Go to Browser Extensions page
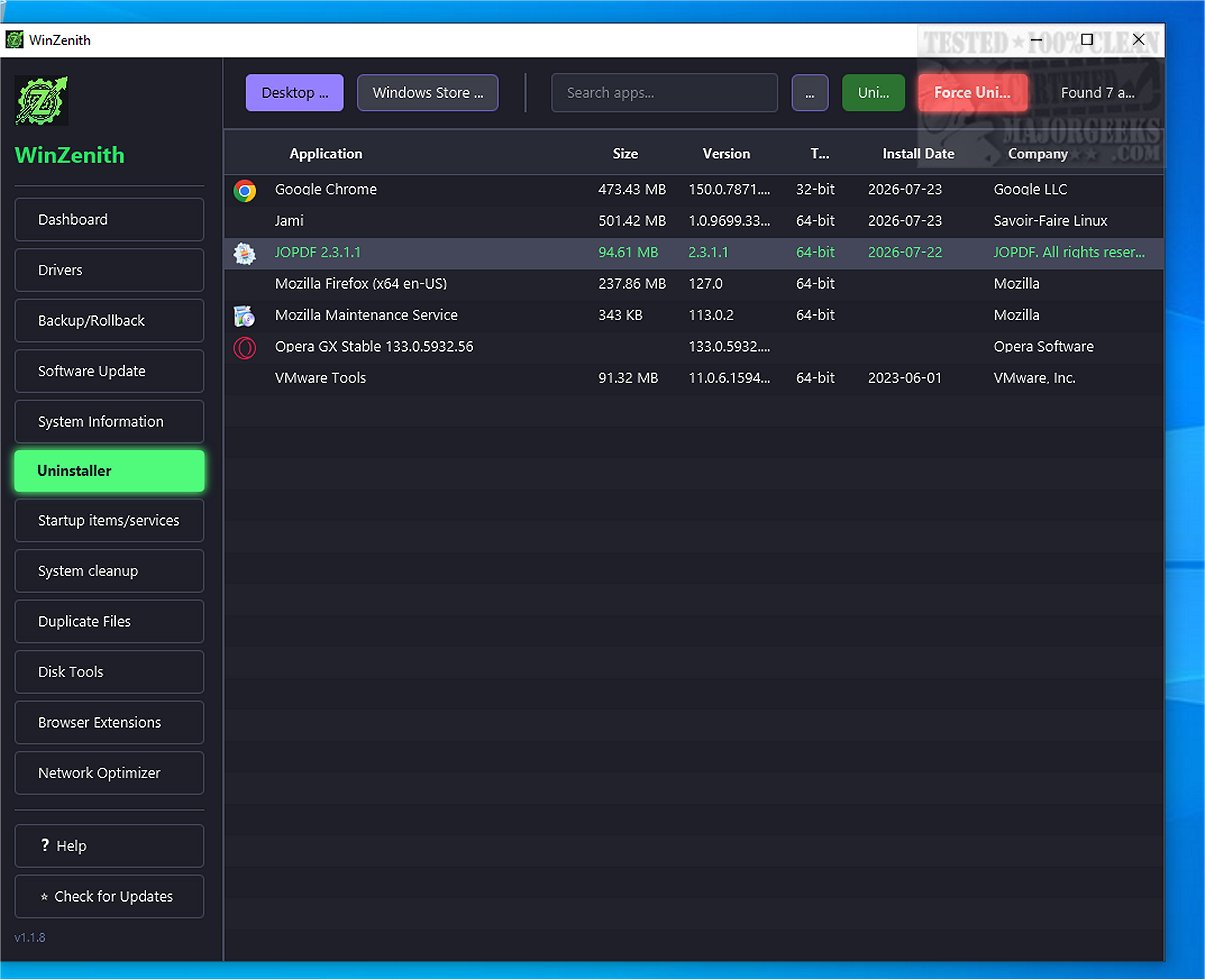Image resolution: width=1205 pixels, height=980 pixels. [109, 723]
